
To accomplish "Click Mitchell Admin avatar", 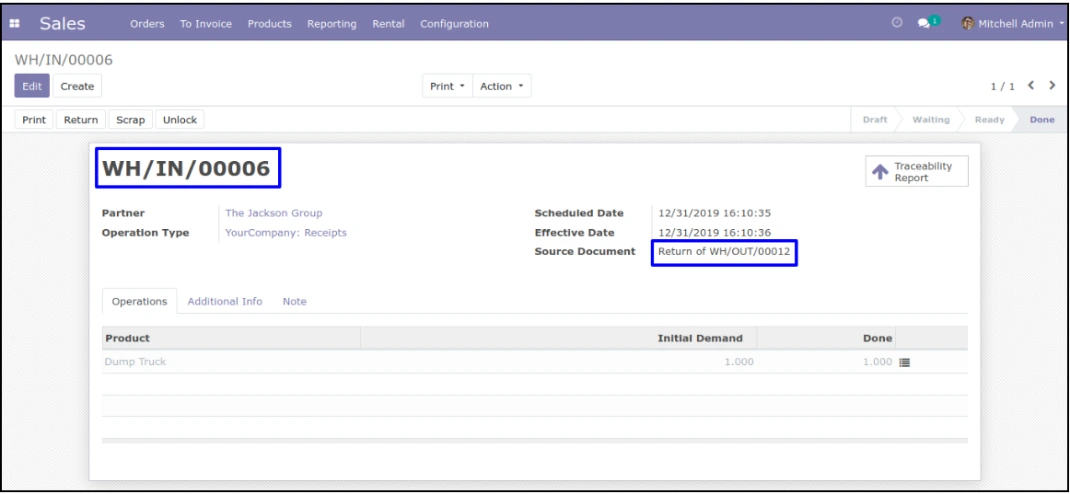I will click(966, 24).
